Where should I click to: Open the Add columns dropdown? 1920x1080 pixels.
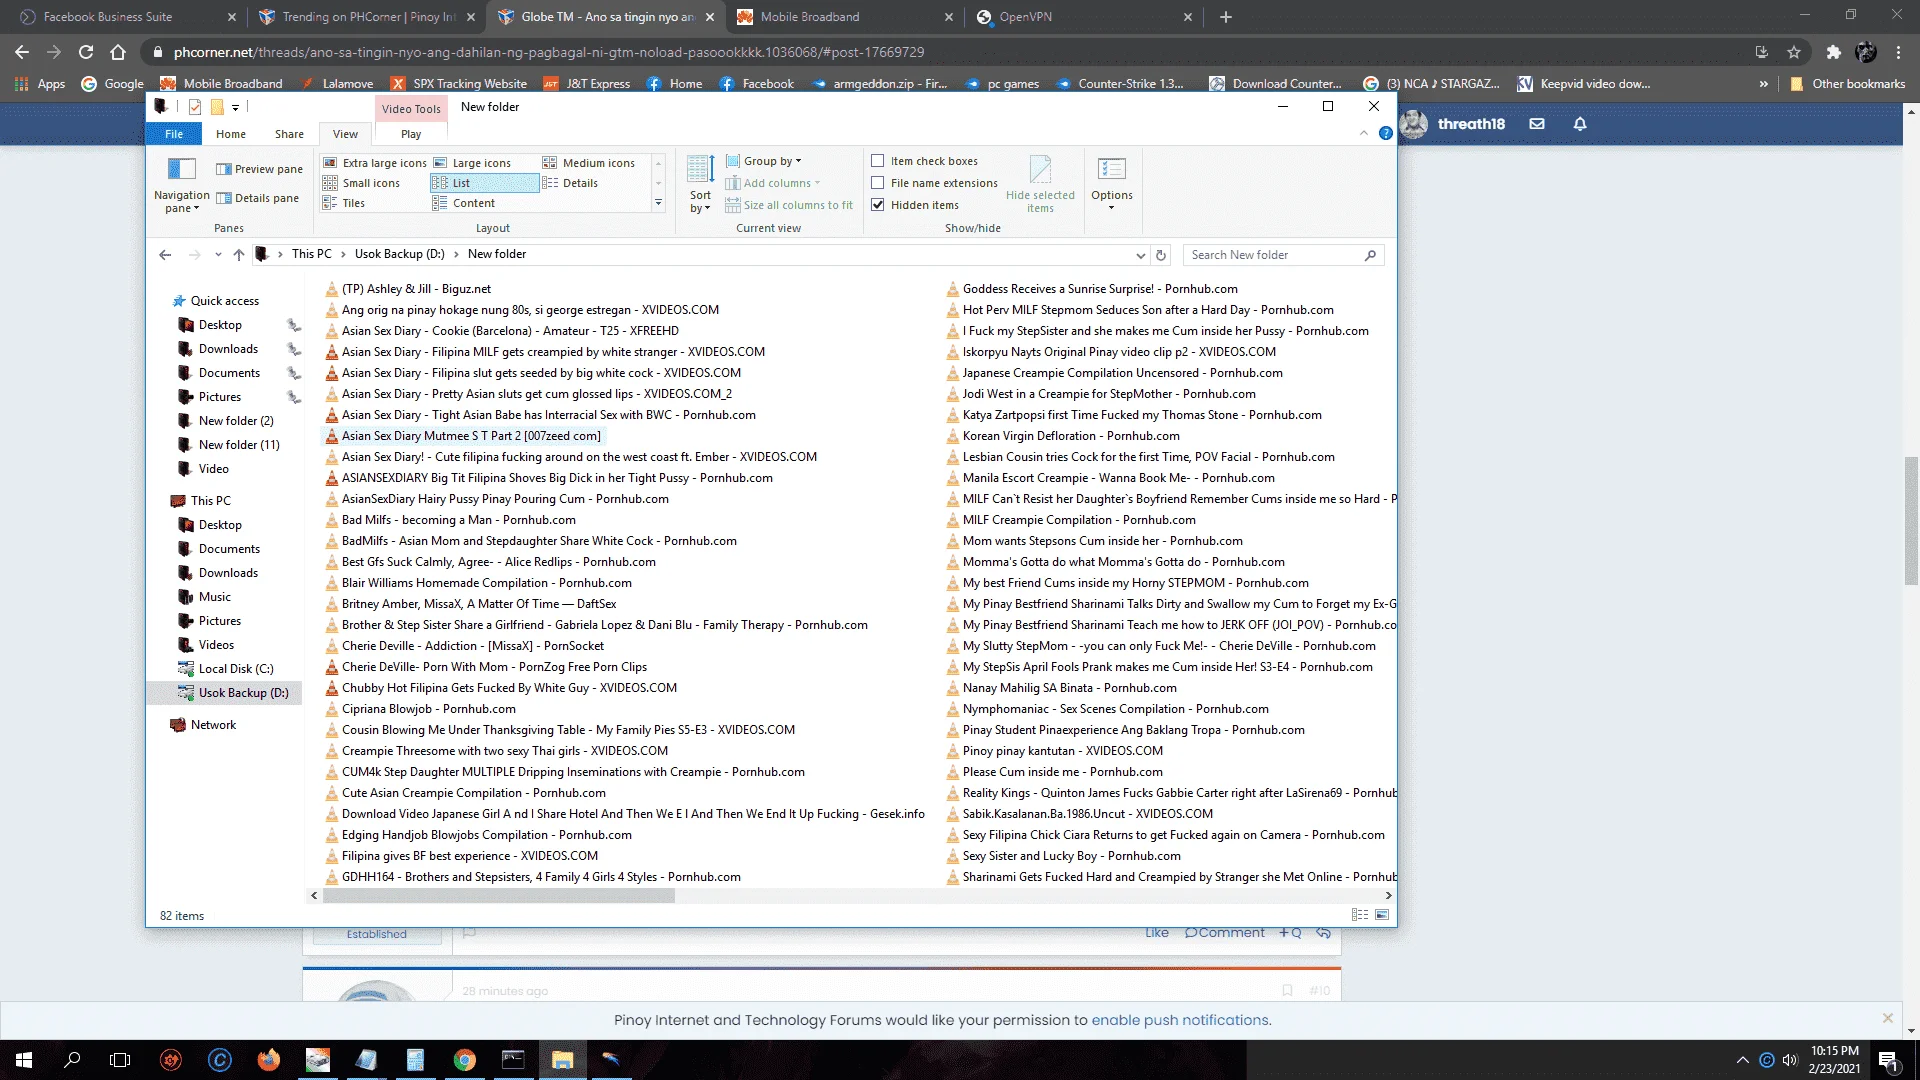pos(773,183)
